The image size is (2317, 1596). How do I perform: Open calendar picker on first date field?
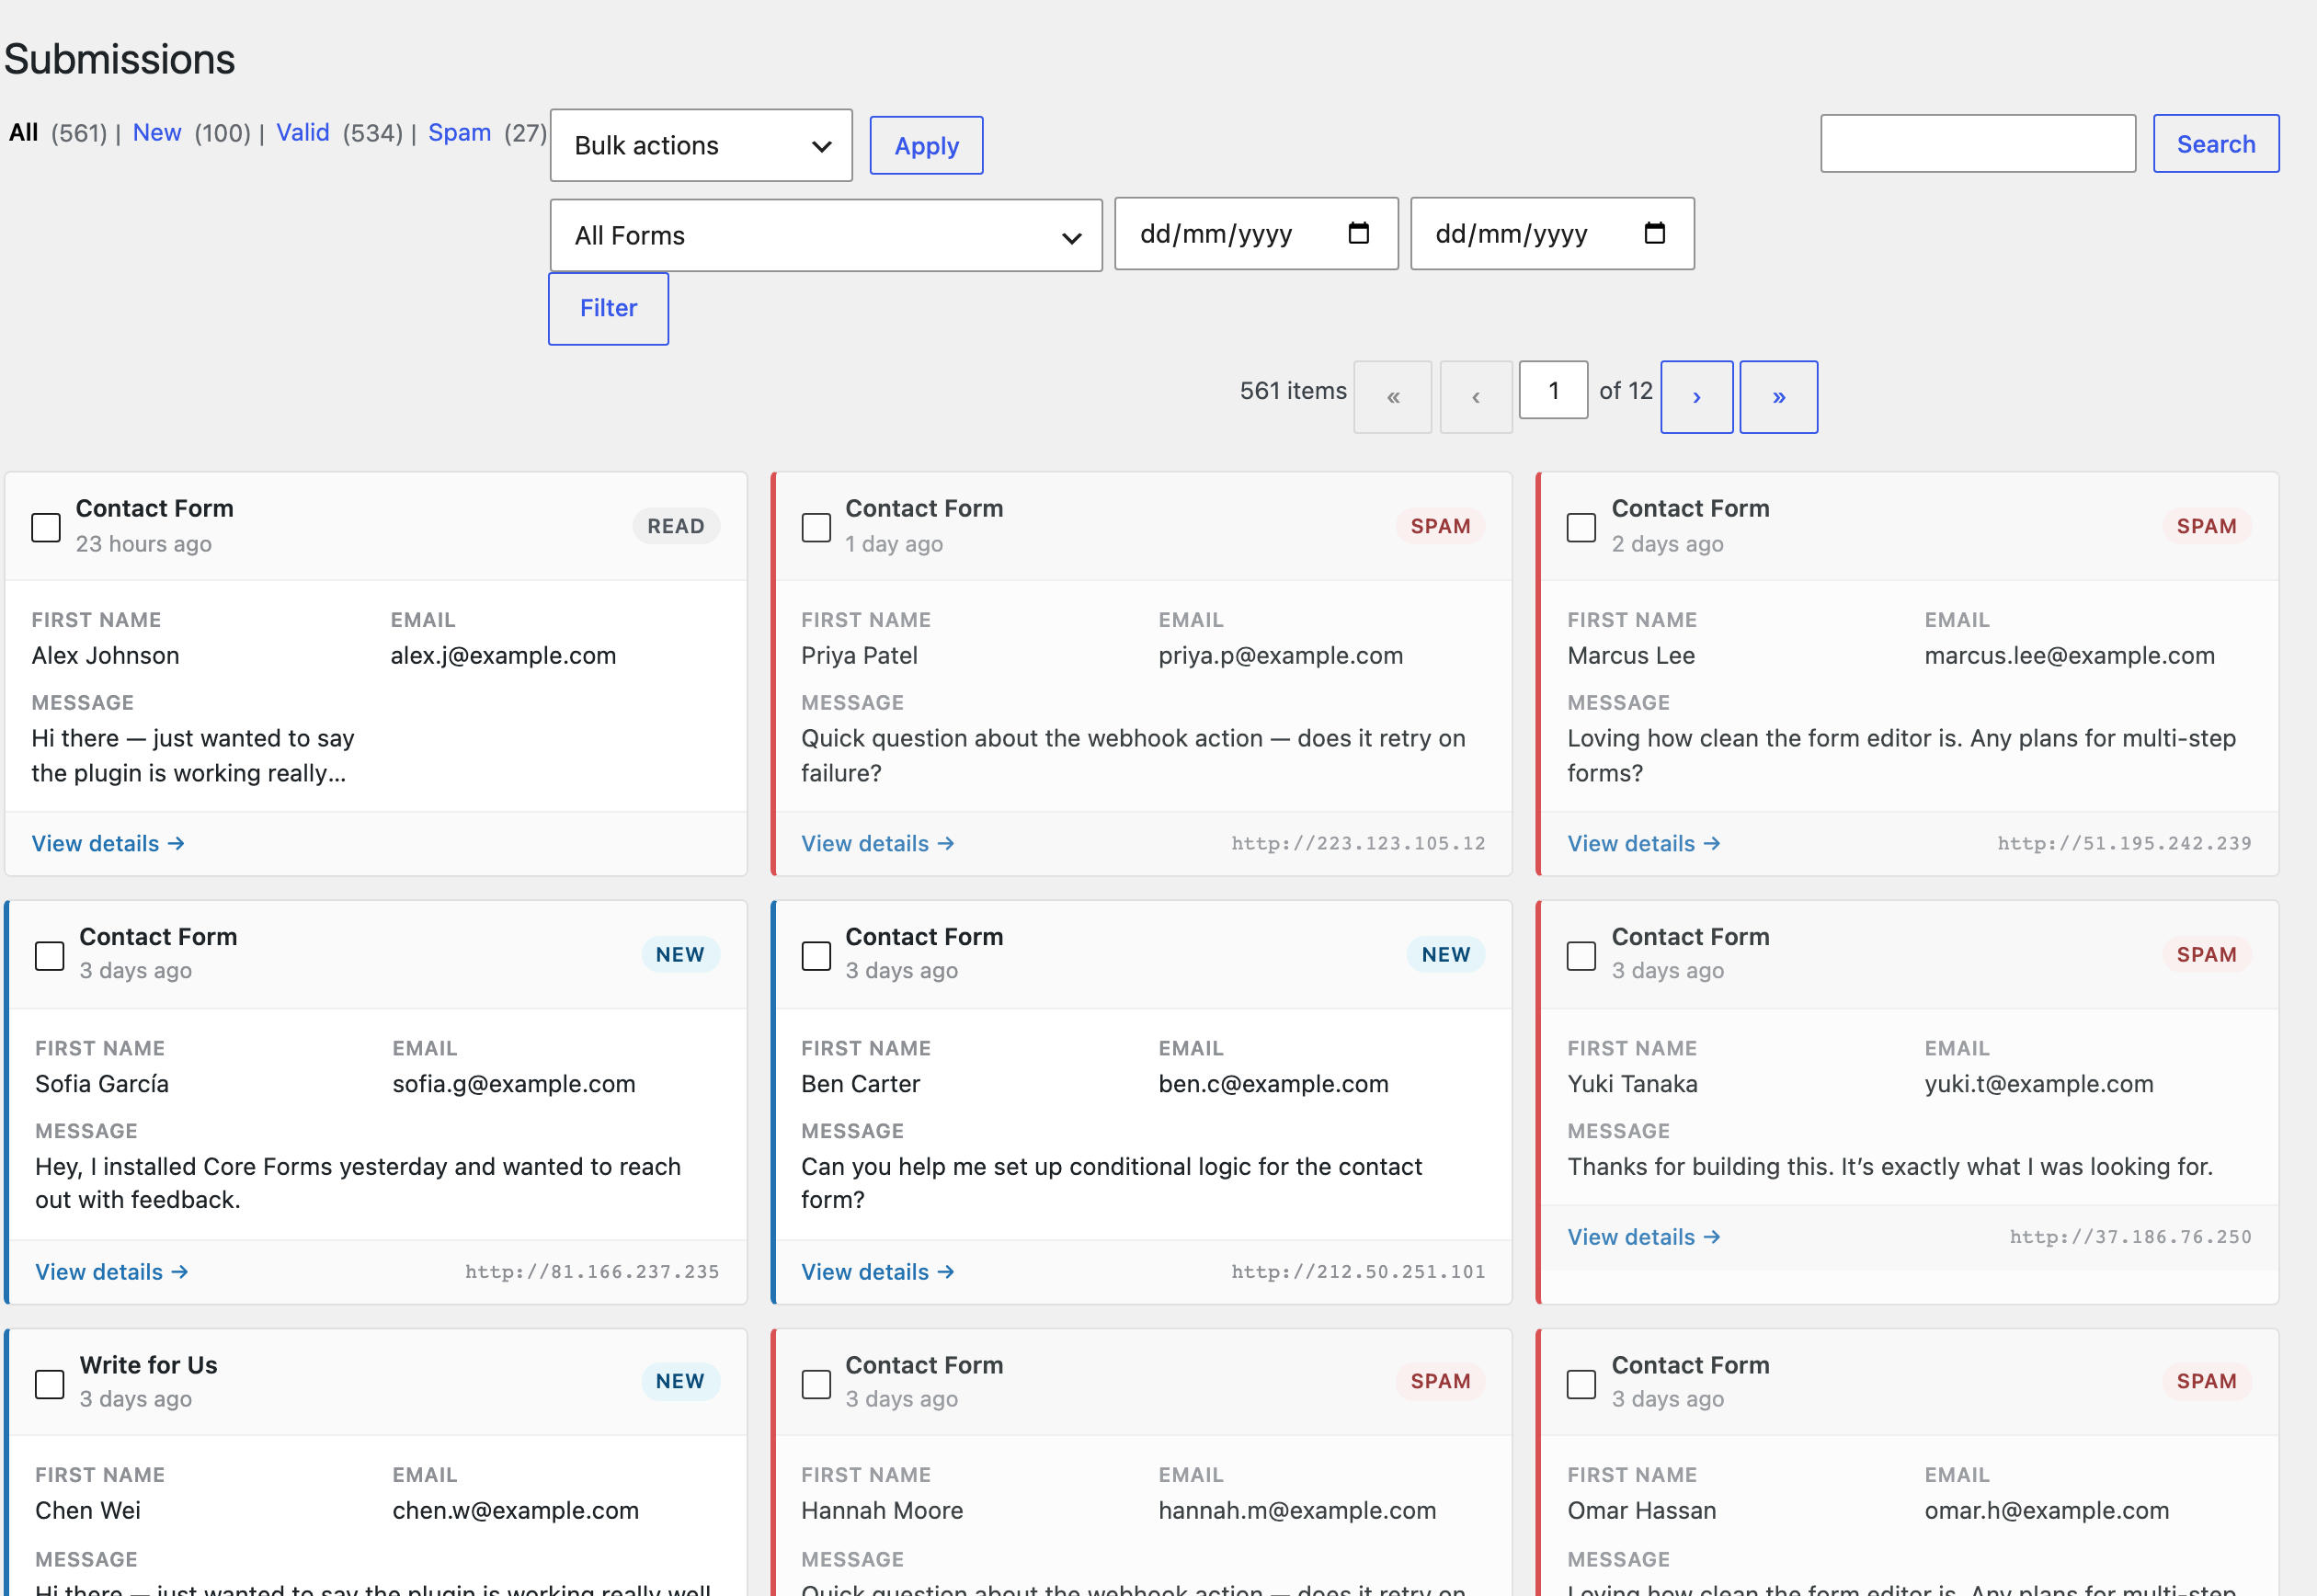coord(1358,233)
